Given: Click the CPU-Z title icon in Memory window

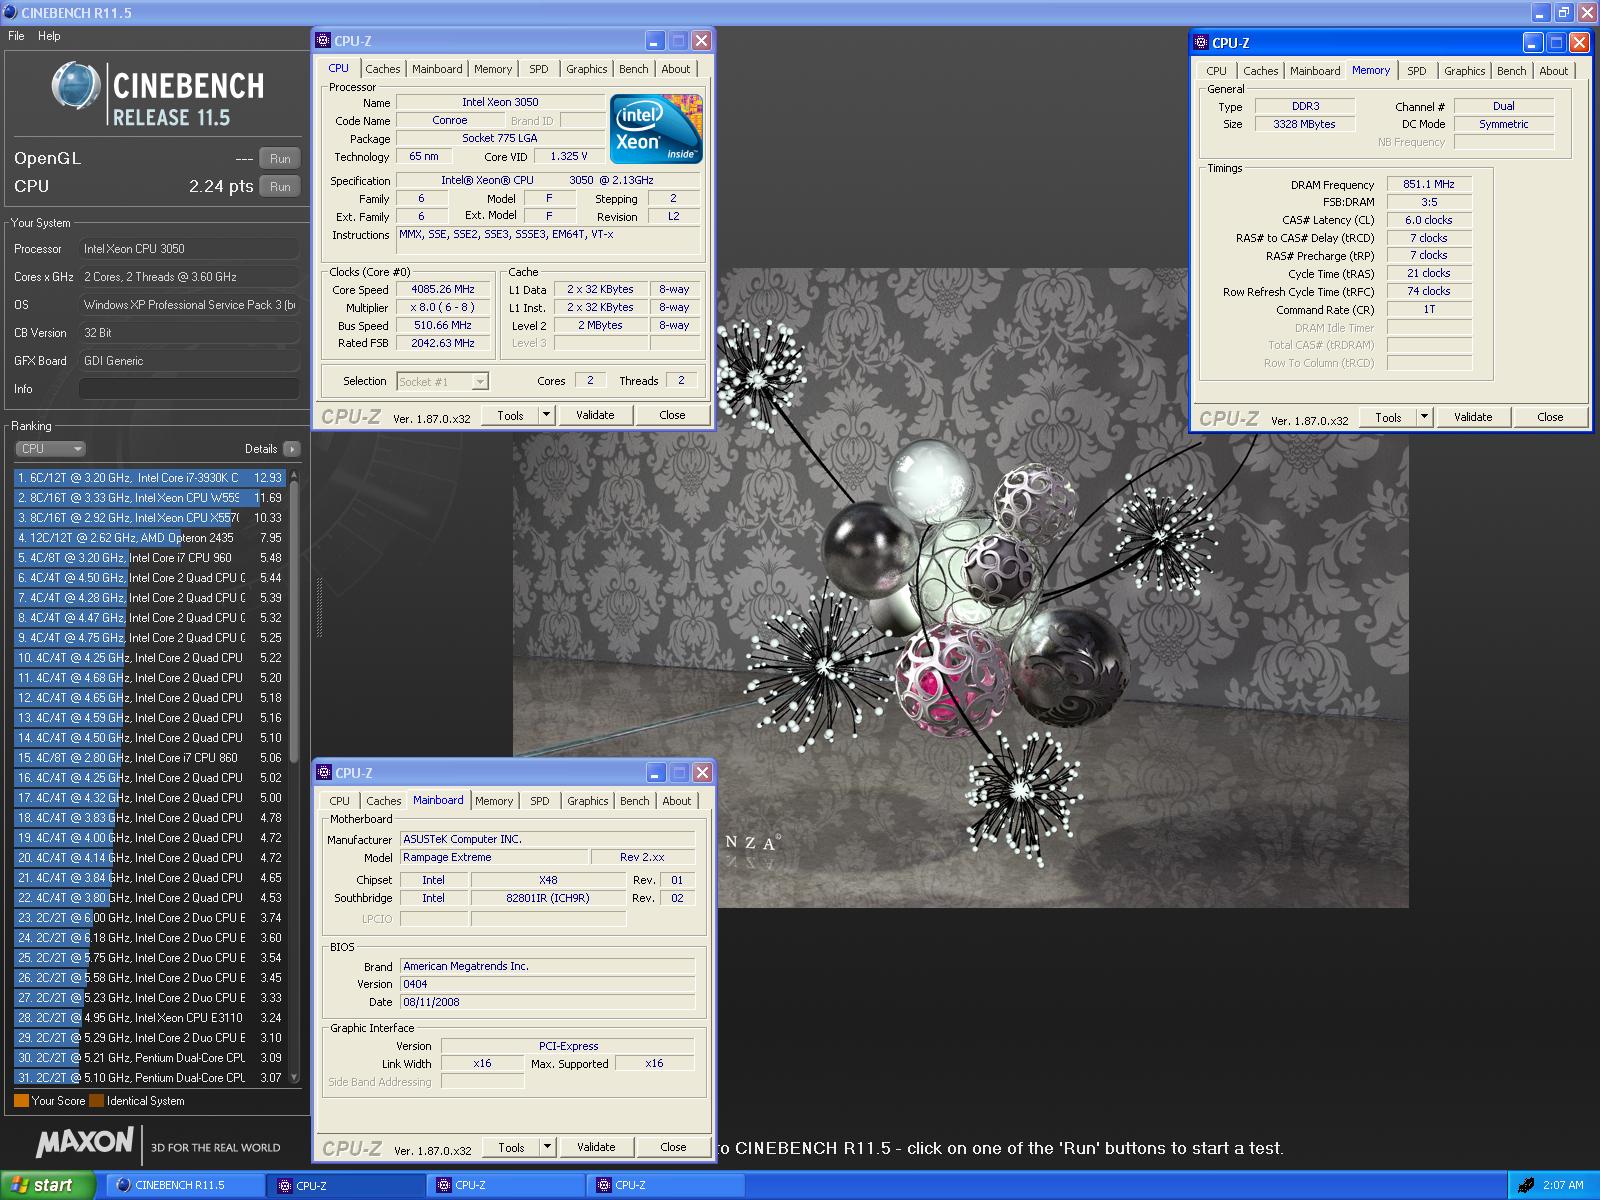Looking at the screenshot, I should [1201, 43].
